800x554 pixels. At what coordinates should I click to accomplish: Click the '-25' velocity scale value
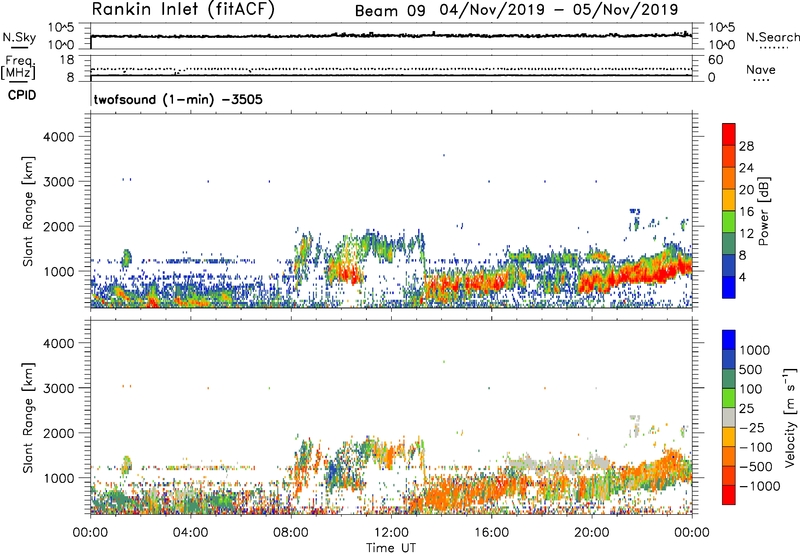(753, 428)
